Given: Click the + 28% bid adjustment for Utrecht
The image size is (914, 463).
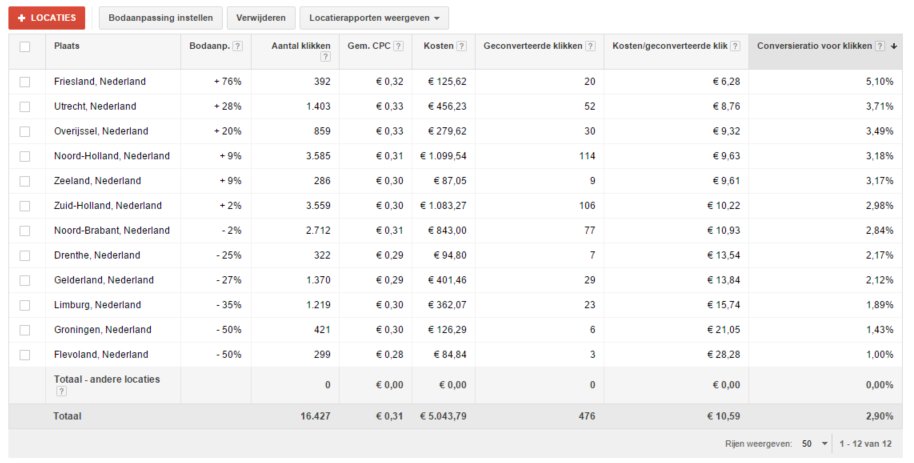Looking at the screenshot, I should point(227,106).
